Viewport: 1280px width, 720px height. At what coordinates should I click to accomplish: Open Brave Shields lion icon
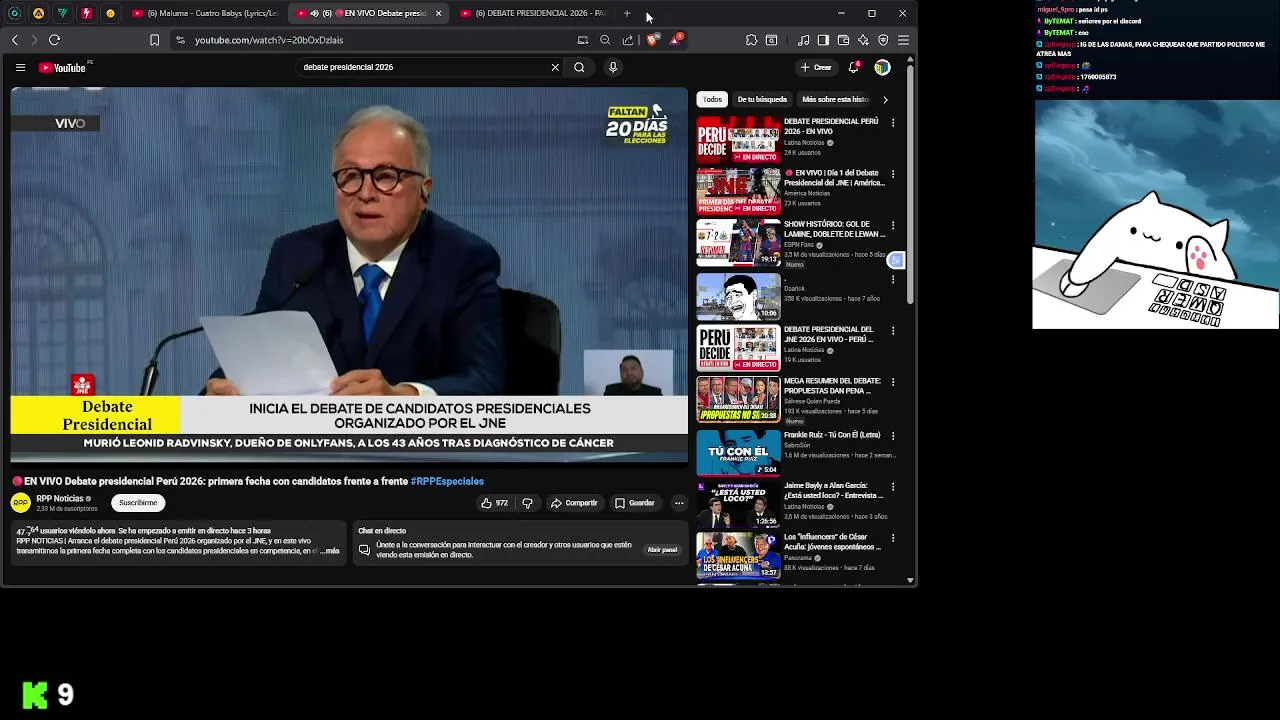(x=652, y=40)
